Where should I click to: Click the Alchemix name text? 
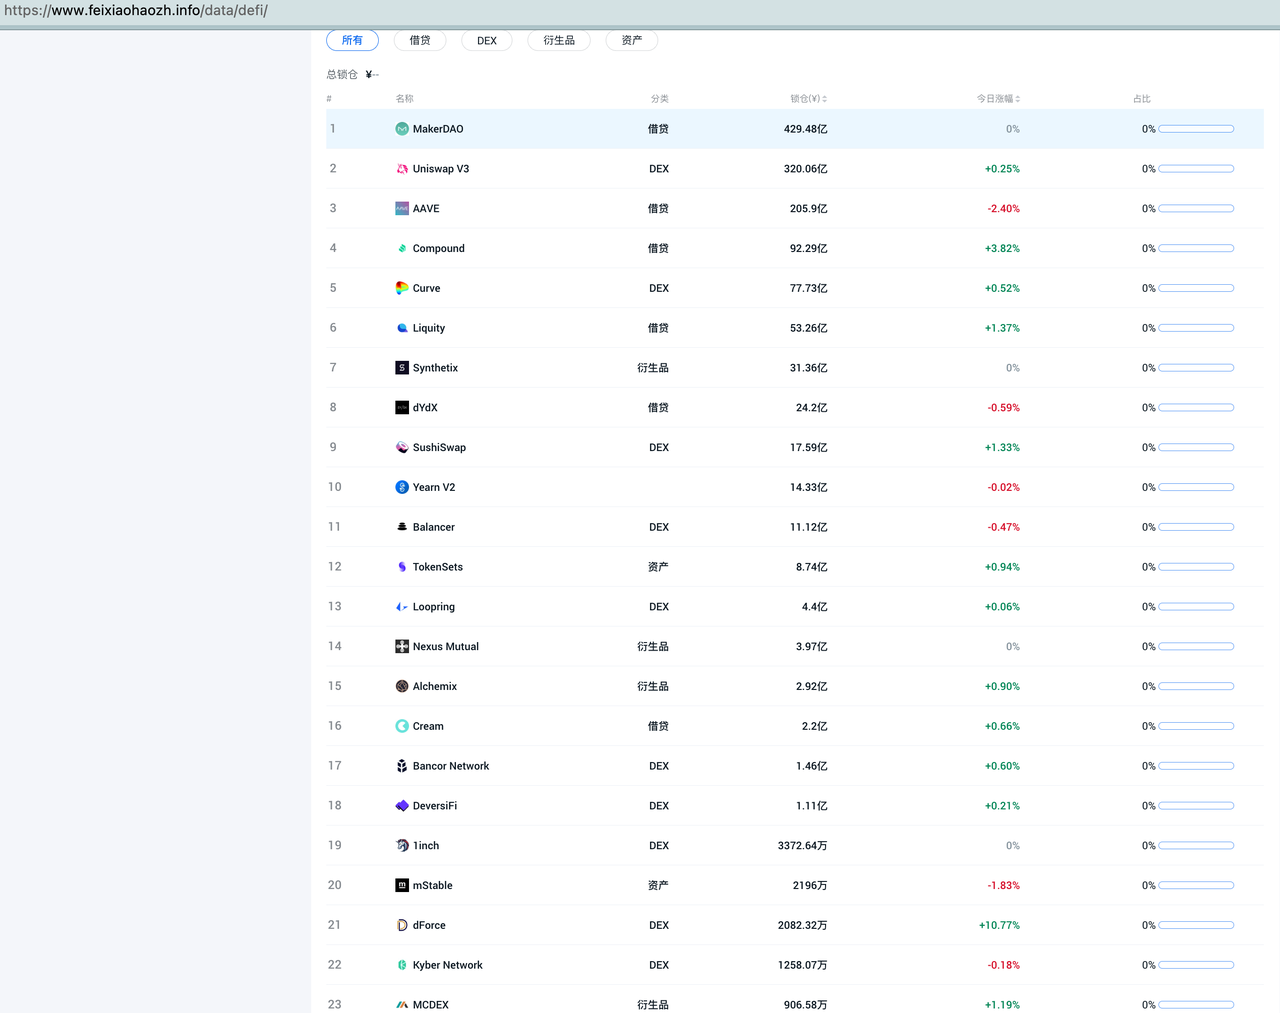point(434,687)
